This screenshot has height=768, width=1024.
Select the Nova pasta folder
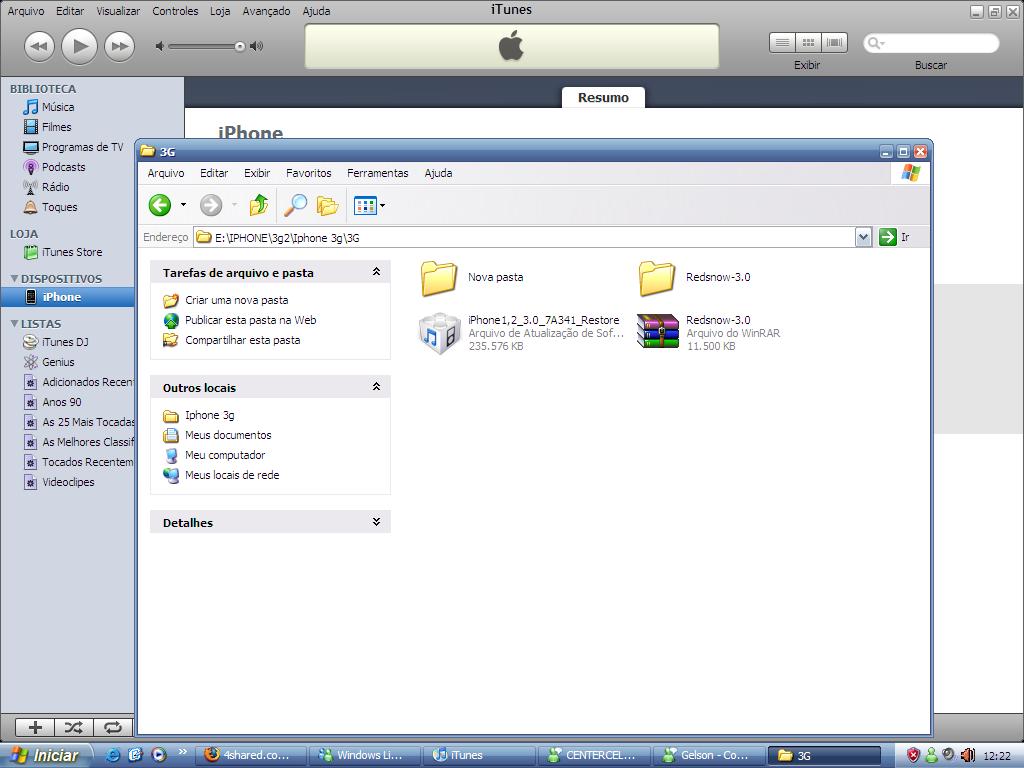(472, 278)
